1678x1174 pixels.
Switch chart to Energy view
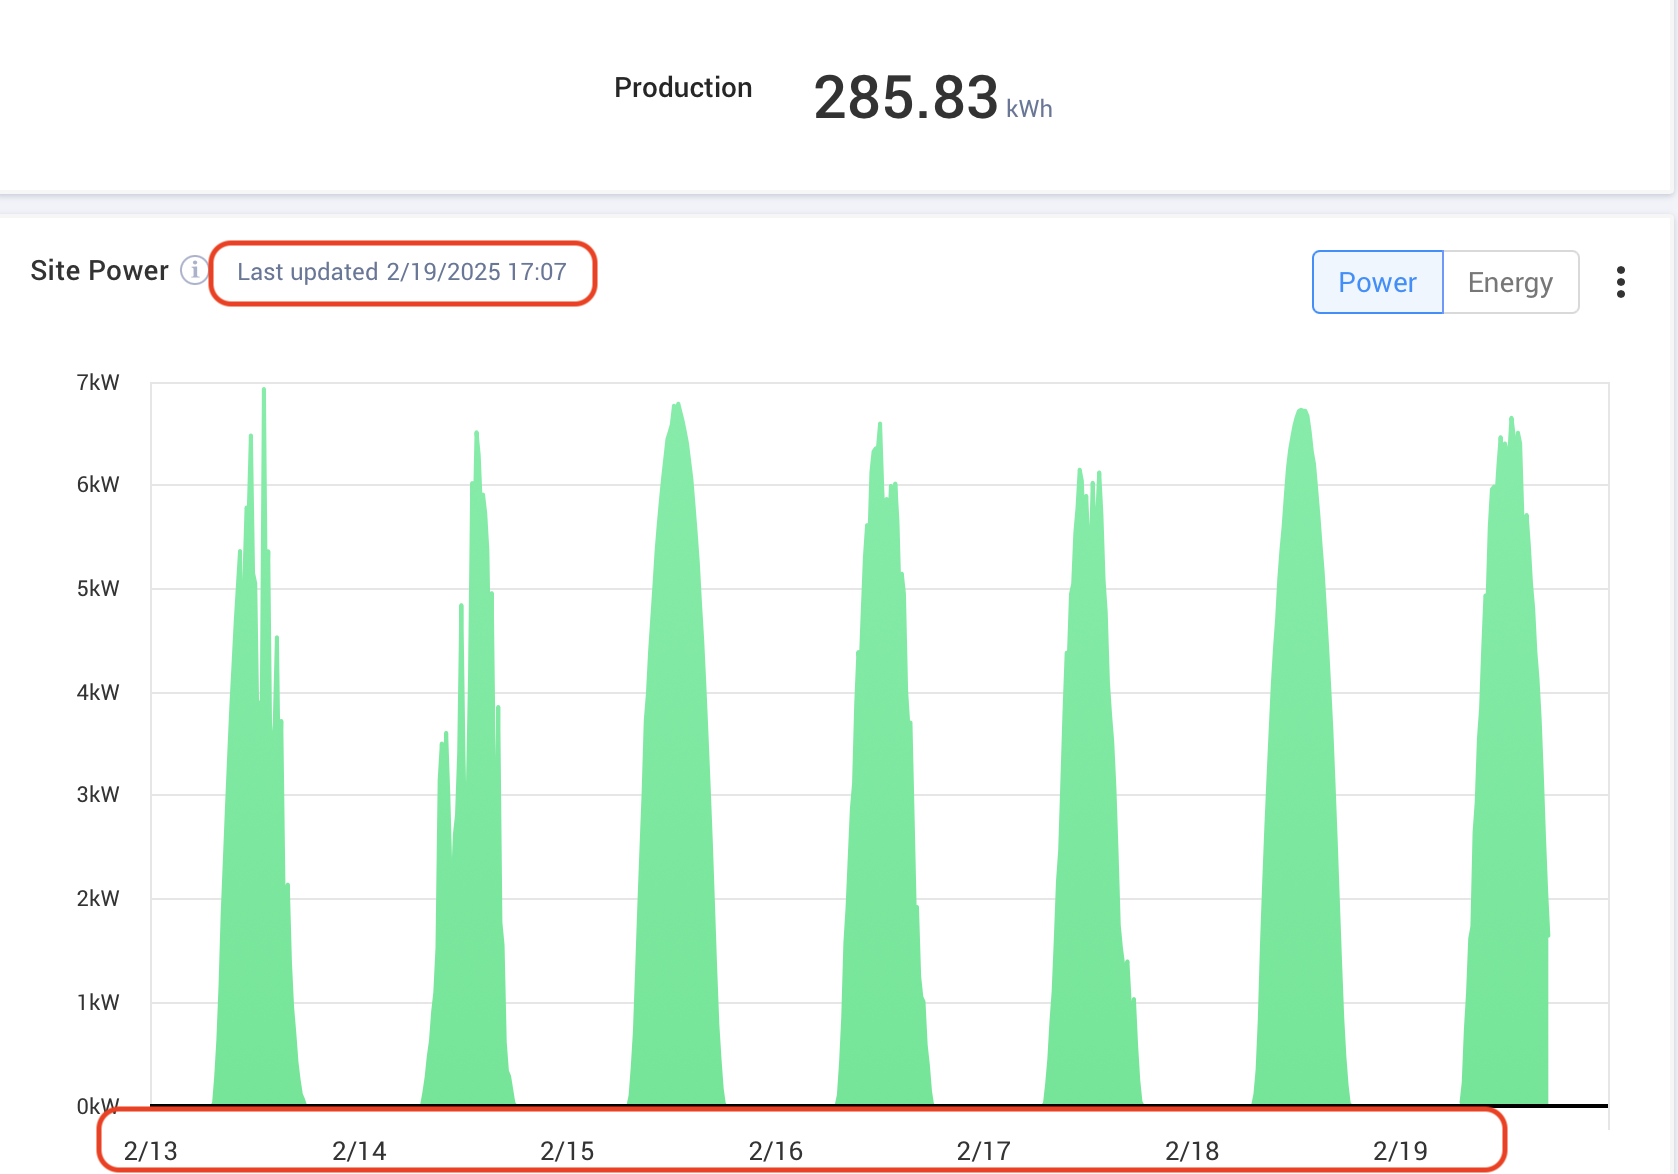click(1510, 282)
